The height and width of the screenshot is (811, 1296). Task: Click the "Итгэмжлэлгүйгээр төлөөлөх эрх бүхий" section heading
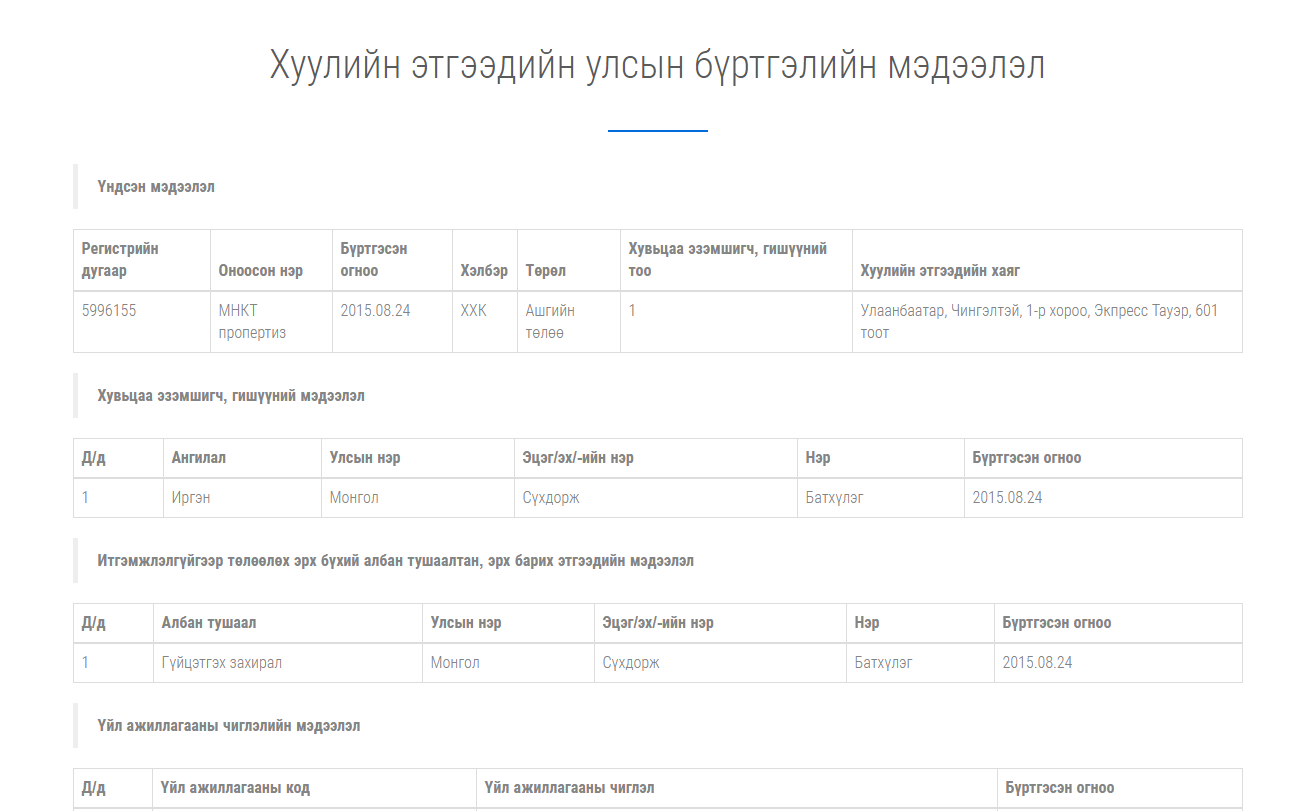(x=395, y=561)
